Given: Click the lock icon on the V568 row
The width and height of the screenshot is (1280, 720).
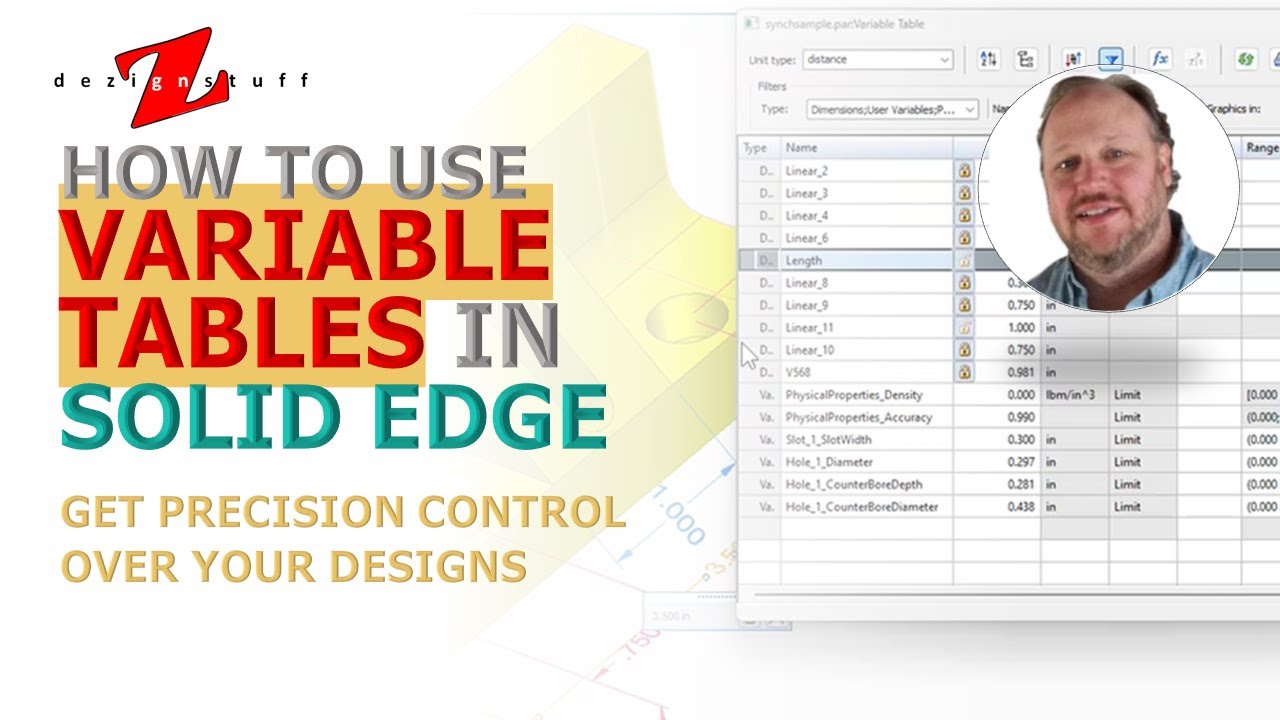Looking at the screenshot, I should (964, 372).
